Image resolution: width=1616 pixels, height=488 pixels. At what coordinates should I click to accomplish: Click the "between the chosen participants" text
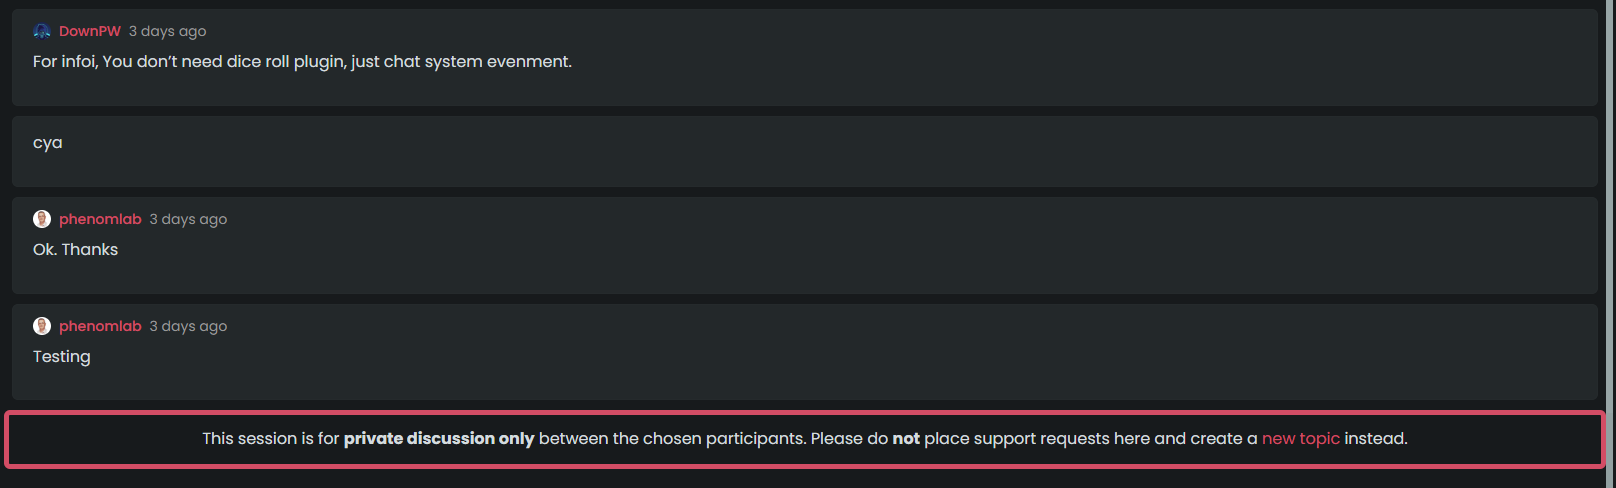click(x=671, y=439)
